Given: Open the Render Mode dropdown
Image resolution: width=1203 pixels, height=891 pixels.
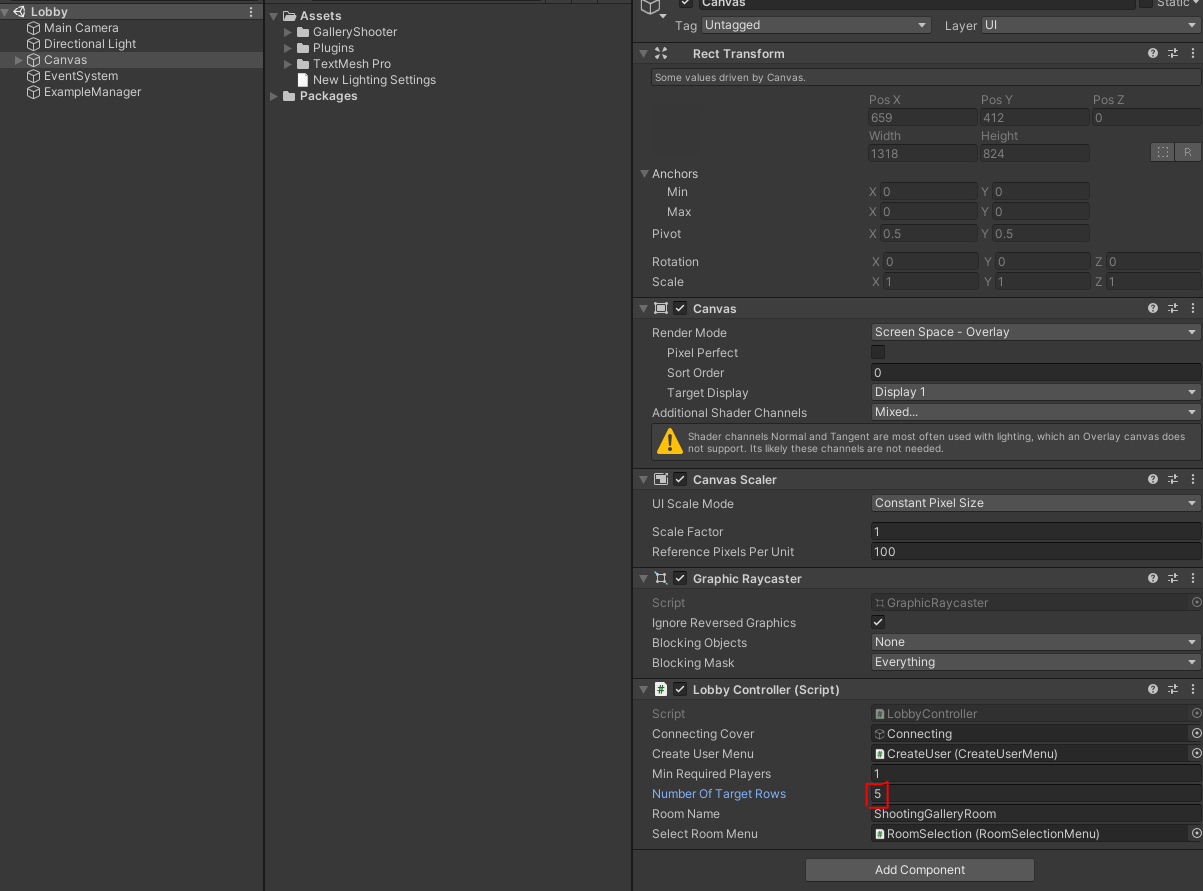Looking at the screenshot, I should tap(1034, 332).
